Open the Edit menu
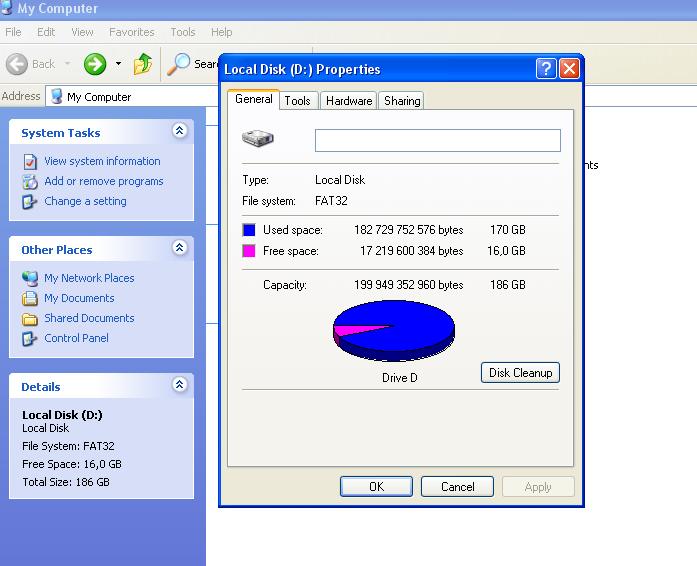This screenshot has height=566, width=697. tap(46, 32)
